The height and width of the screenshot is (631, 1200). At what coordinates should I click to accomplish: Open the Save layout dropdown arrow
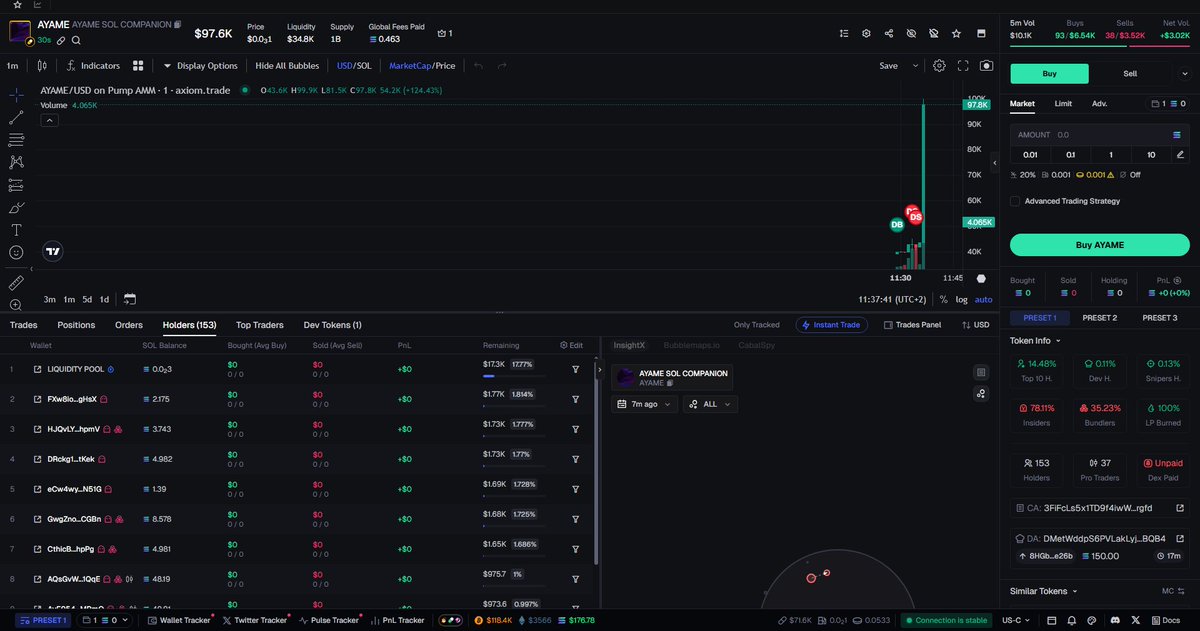tap(915, 66)
